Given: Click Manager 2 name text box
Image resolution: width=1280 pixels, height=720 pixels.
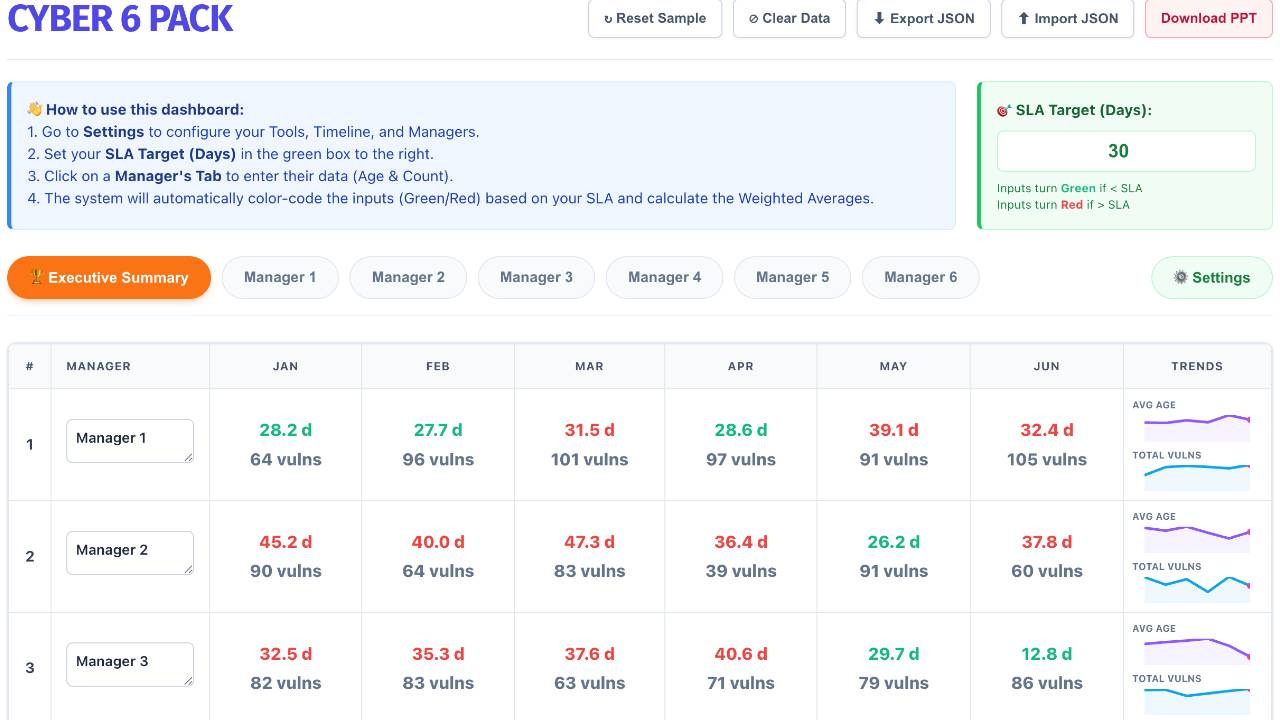Looking at the screenshot, I should [130, 553].
